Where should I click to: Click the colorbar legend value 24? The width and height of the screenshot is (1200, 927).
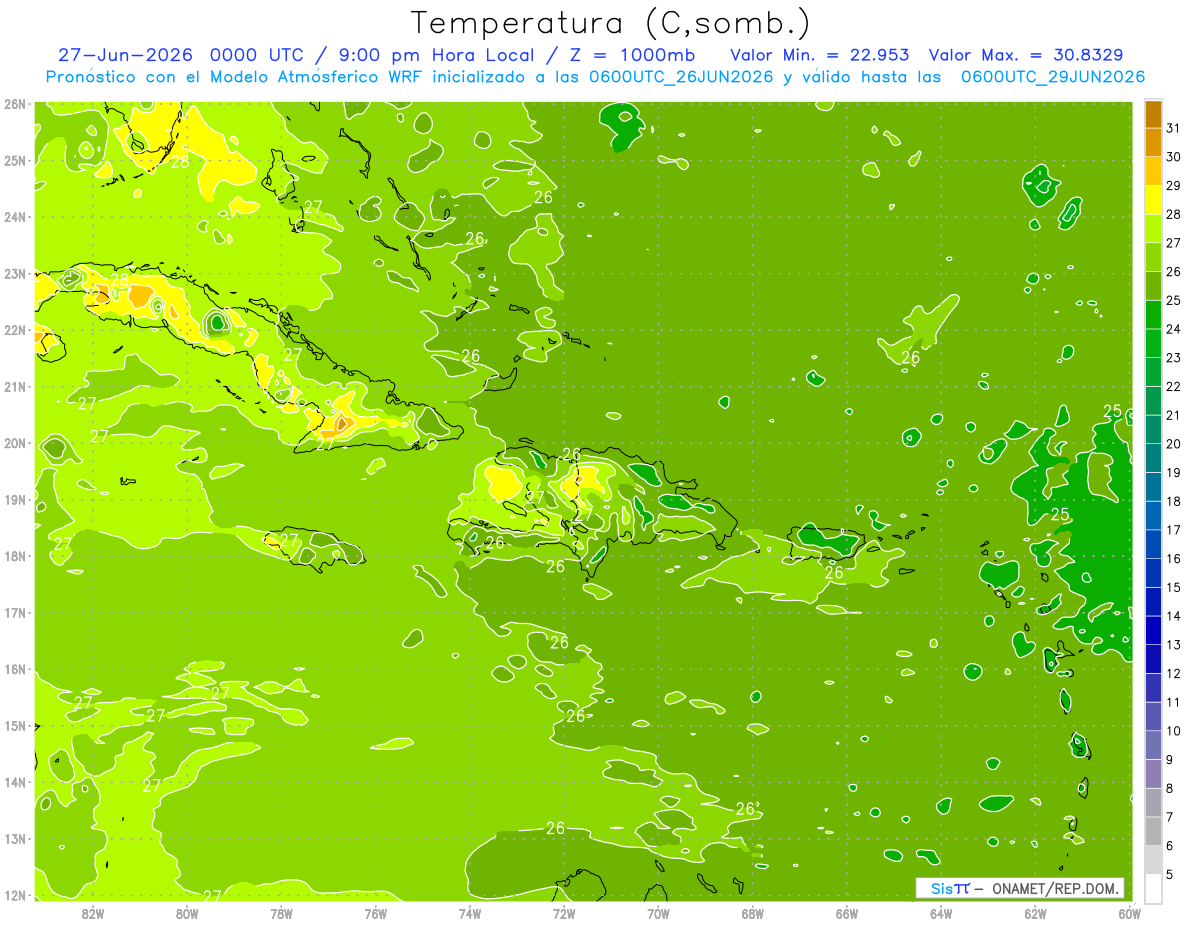click(1174, 329)
